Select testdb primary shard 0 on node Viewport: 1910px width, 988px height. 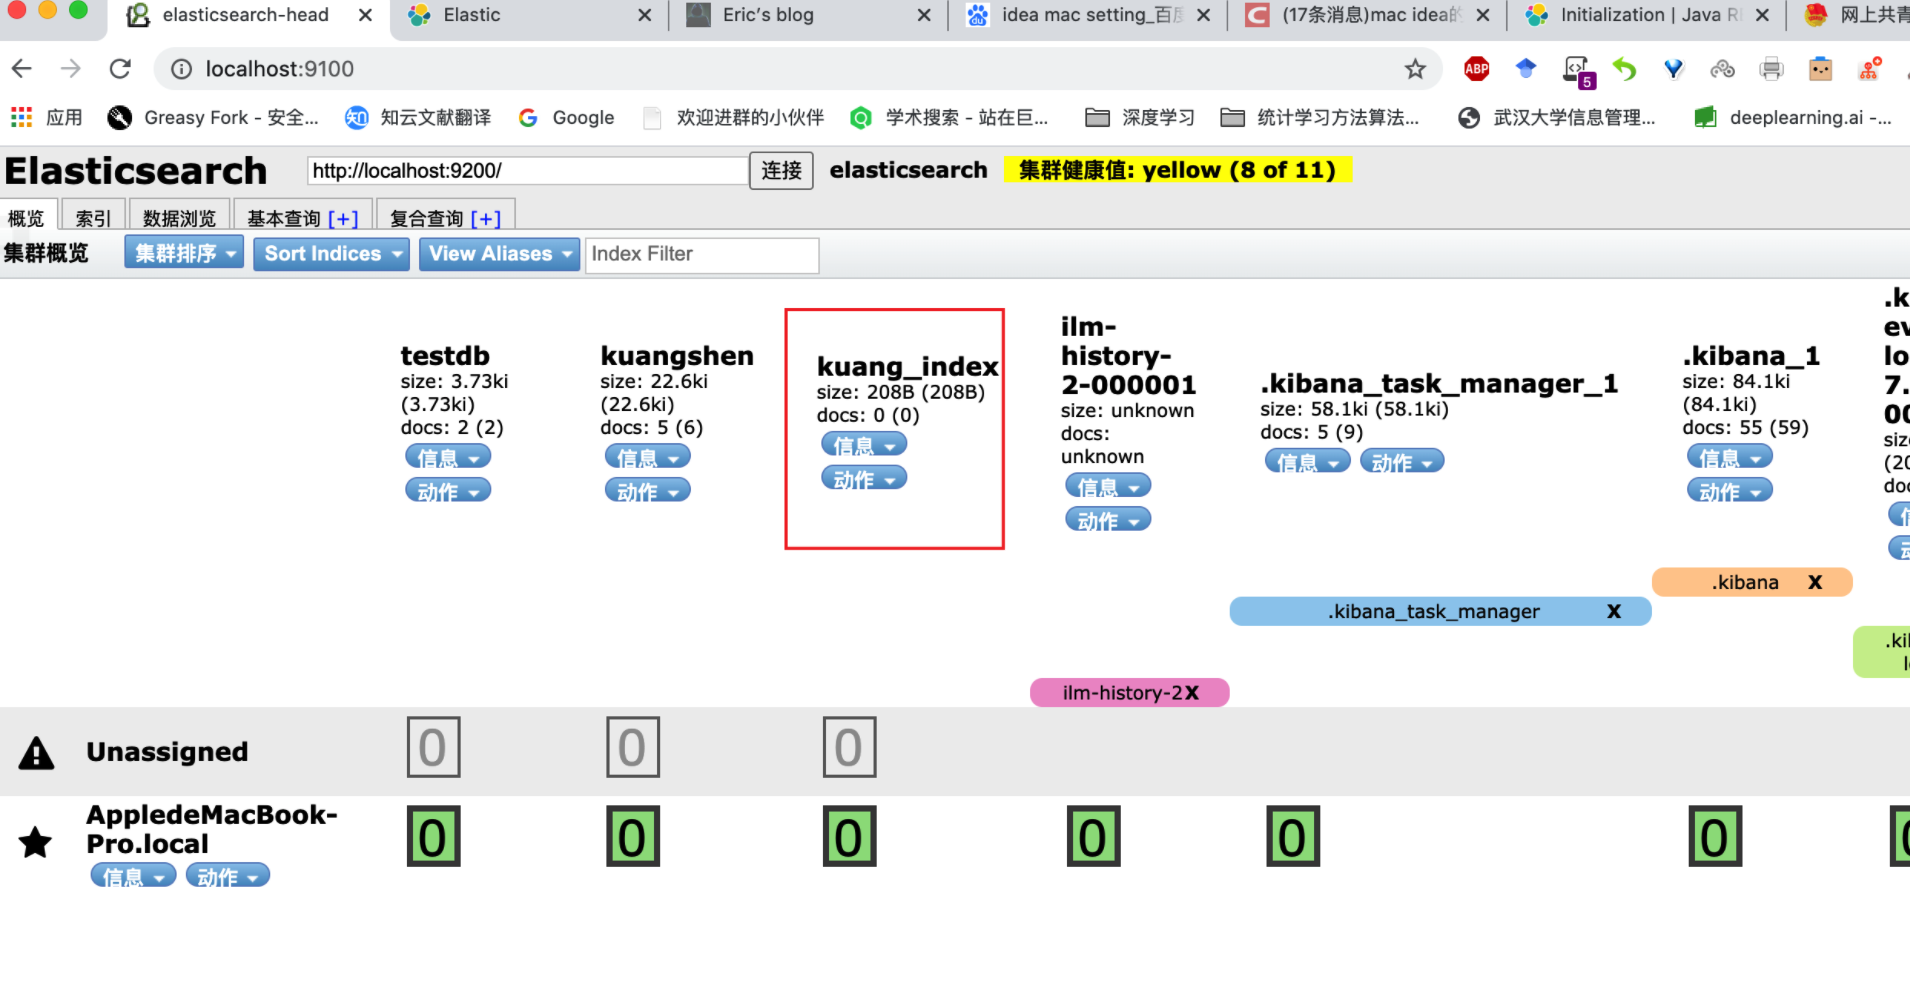pyautogui.click(x=433, y=836)
